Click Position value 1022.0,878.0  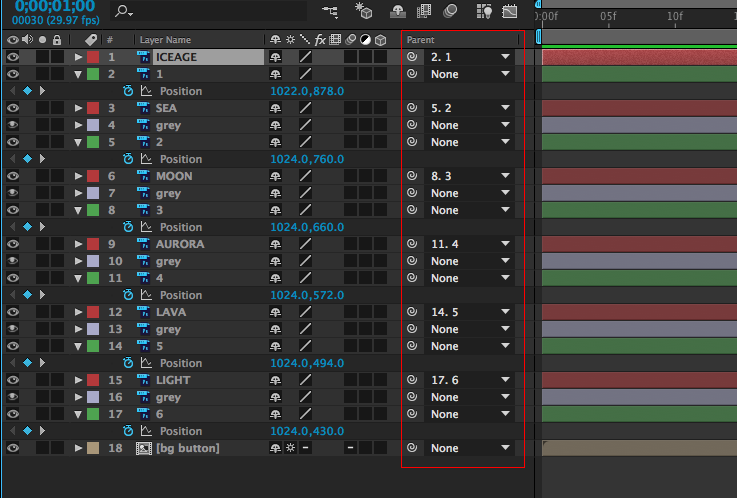point(307,91)
